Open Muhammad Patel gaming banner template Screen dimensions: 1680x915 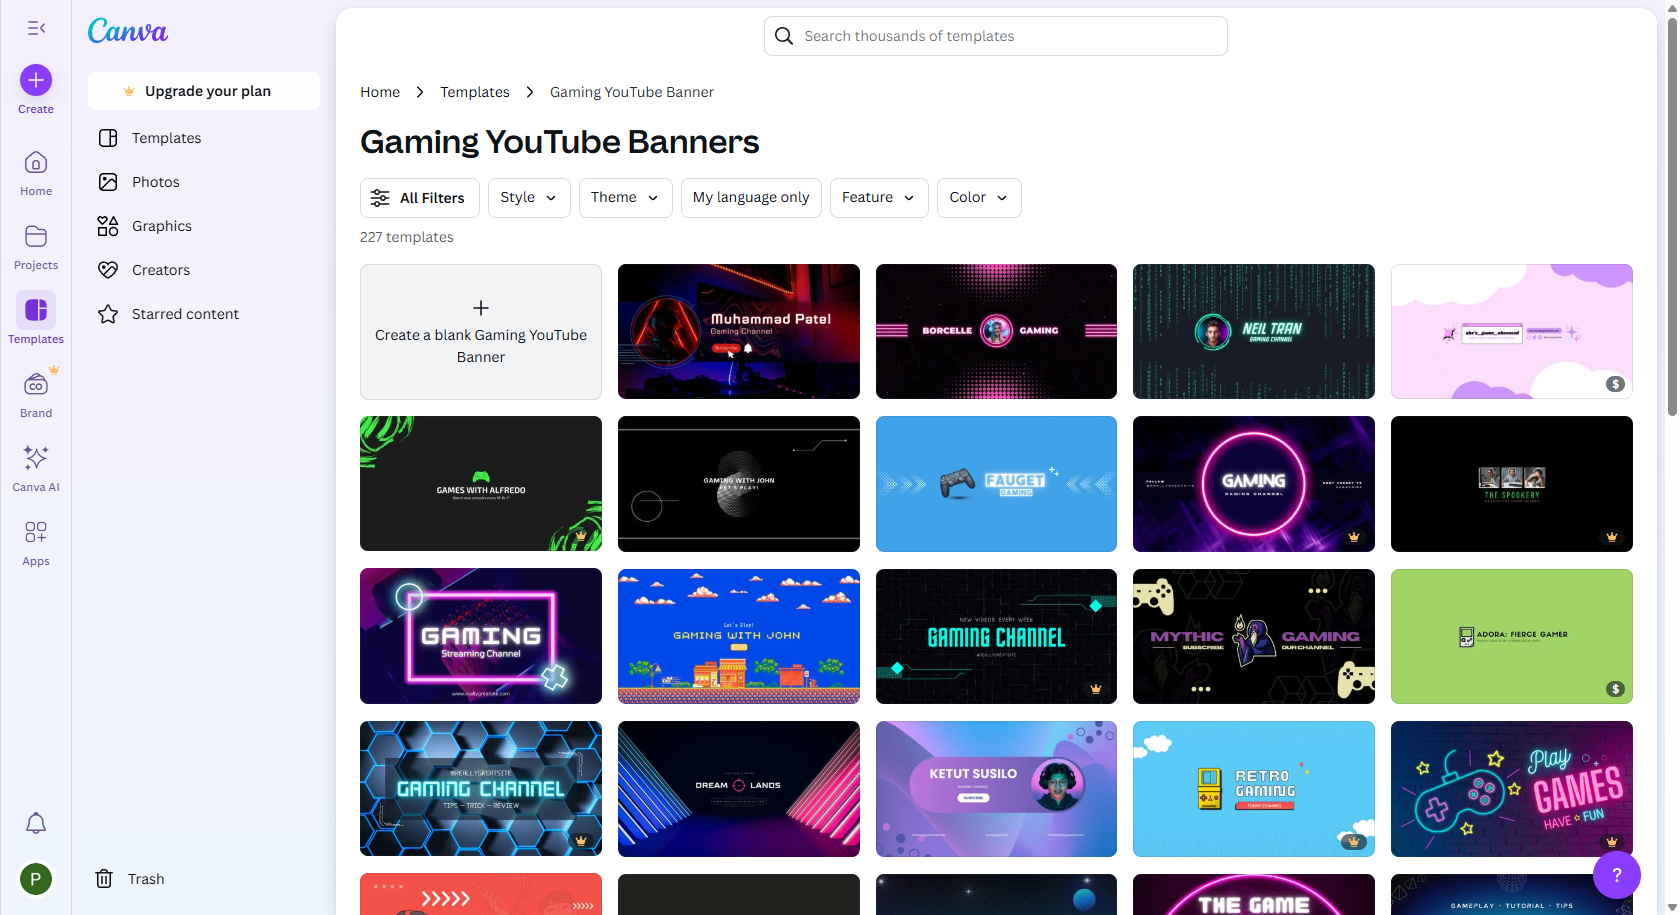pyautogui.click(x=739, y=332)
